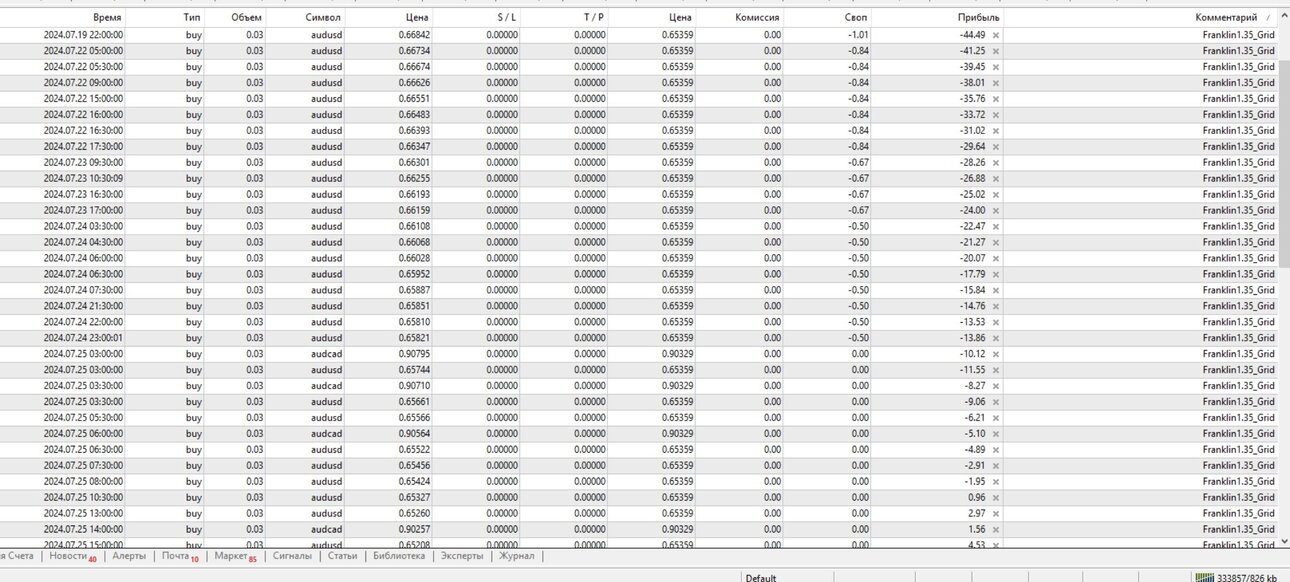Close the order with profit -35.76
This screenshot has height=582, width=1290.
pos(995,99)
